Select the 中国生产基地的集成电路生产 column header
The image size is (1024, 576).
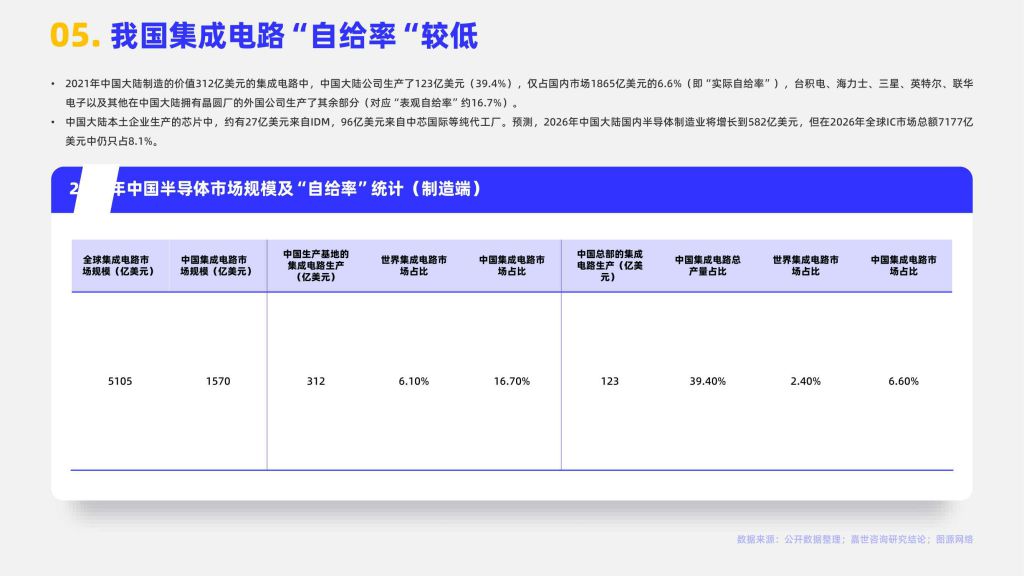click(315, 265)
